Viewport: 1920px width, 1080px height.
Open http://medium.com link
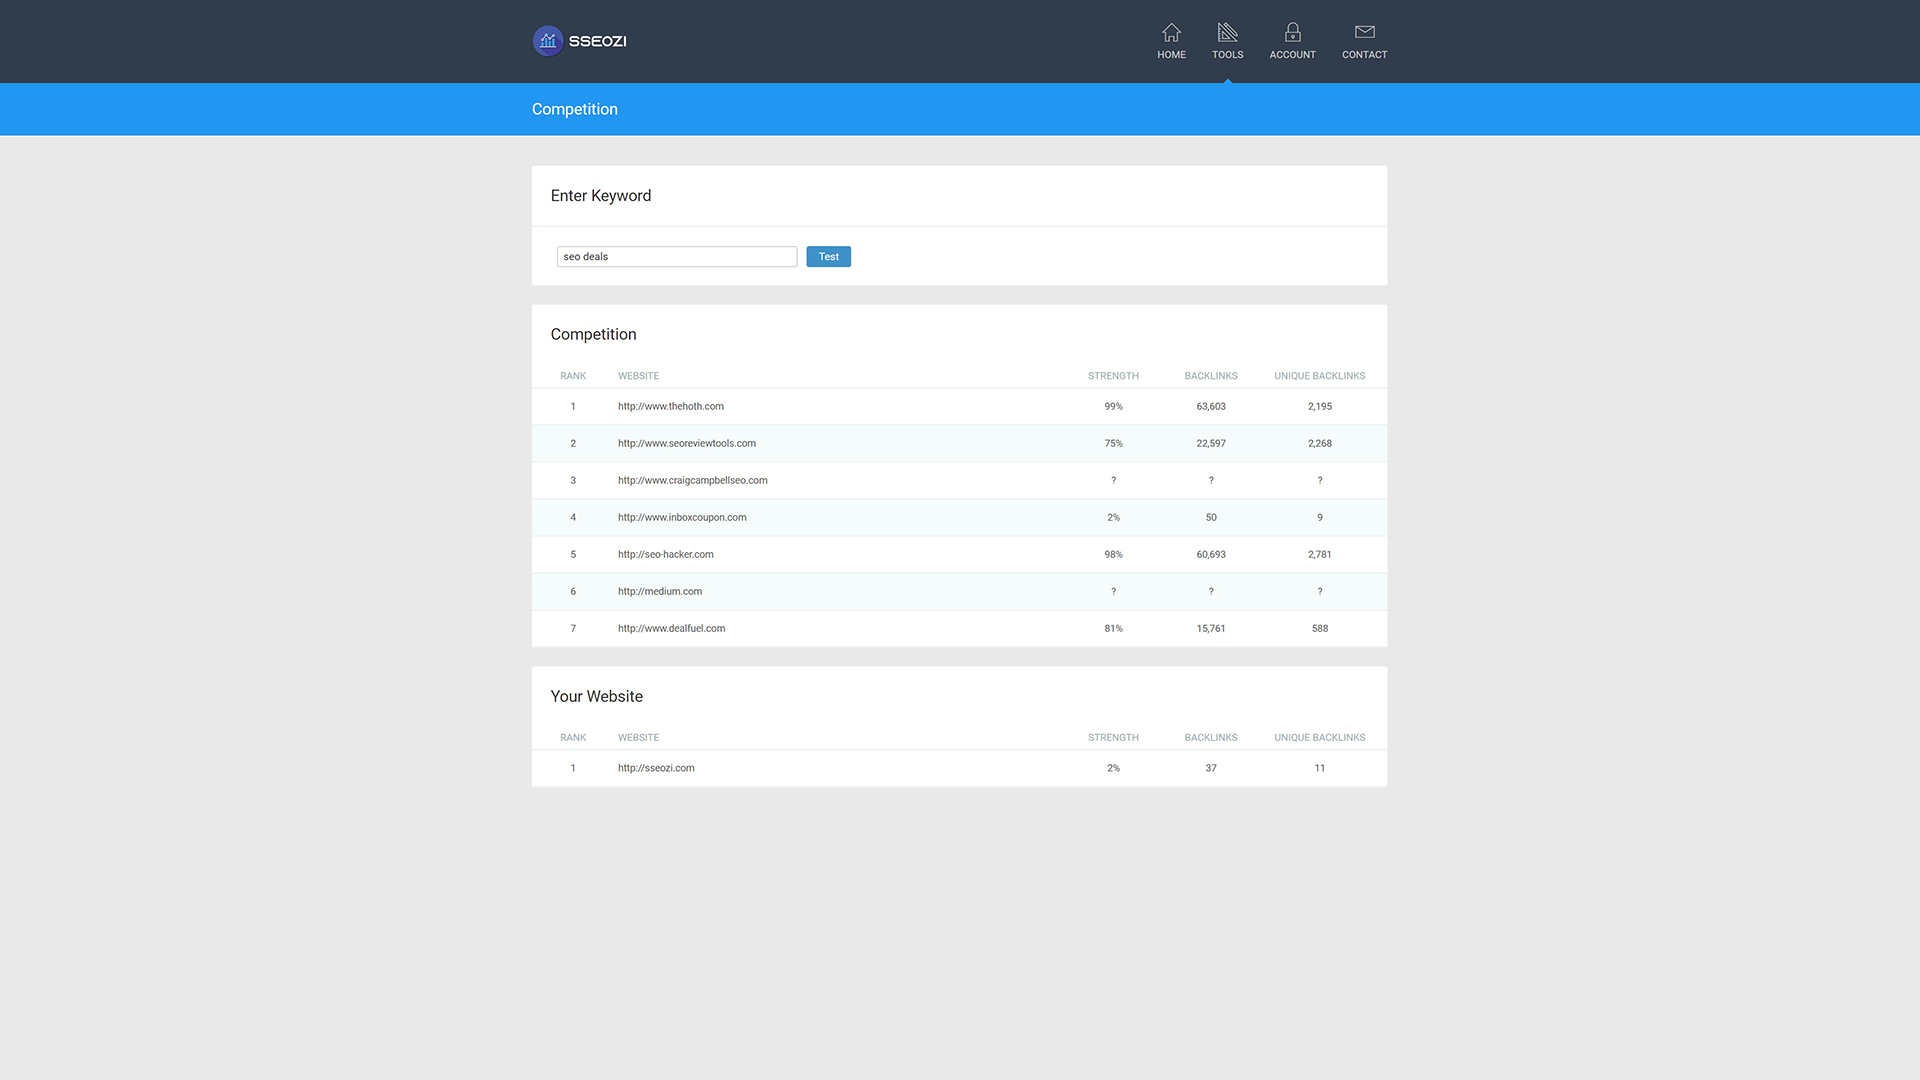[660, 592]
